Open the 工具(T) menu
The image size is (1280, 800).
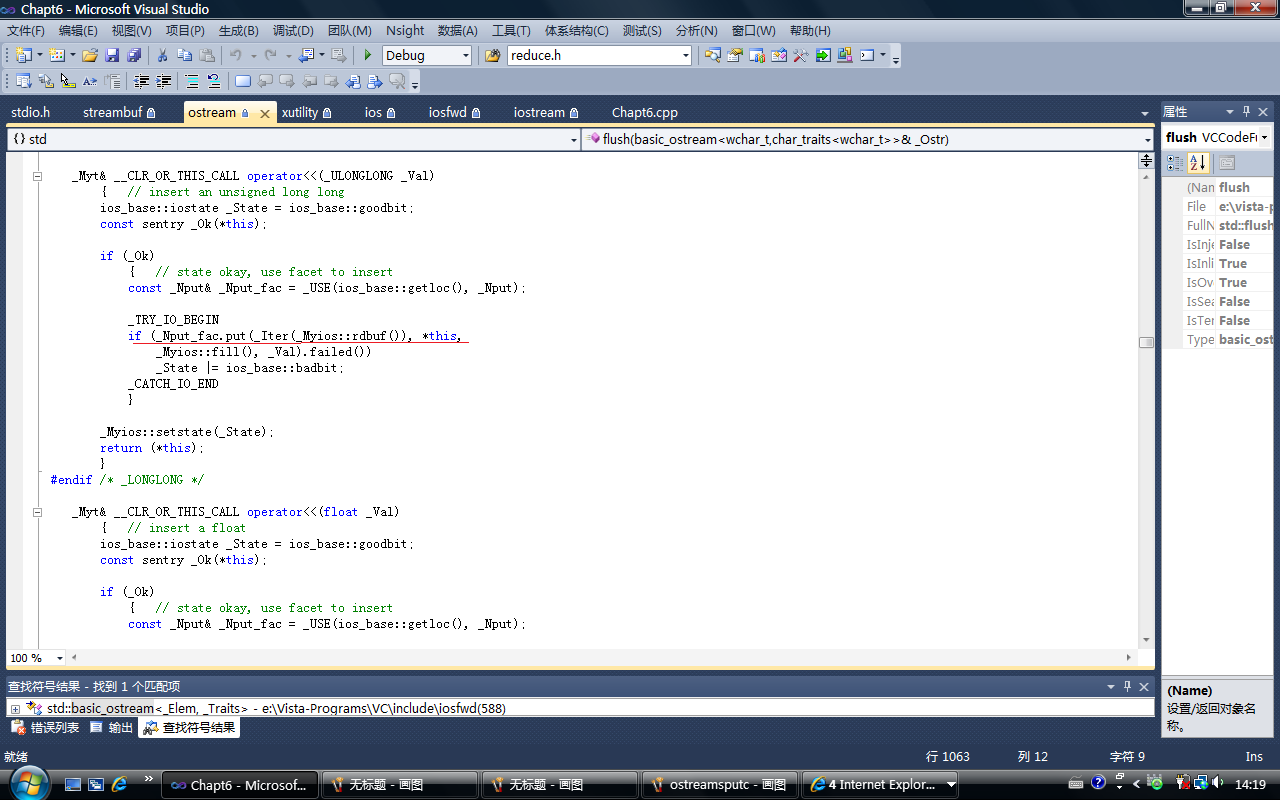pyautogui.click(x=511, y=31)
